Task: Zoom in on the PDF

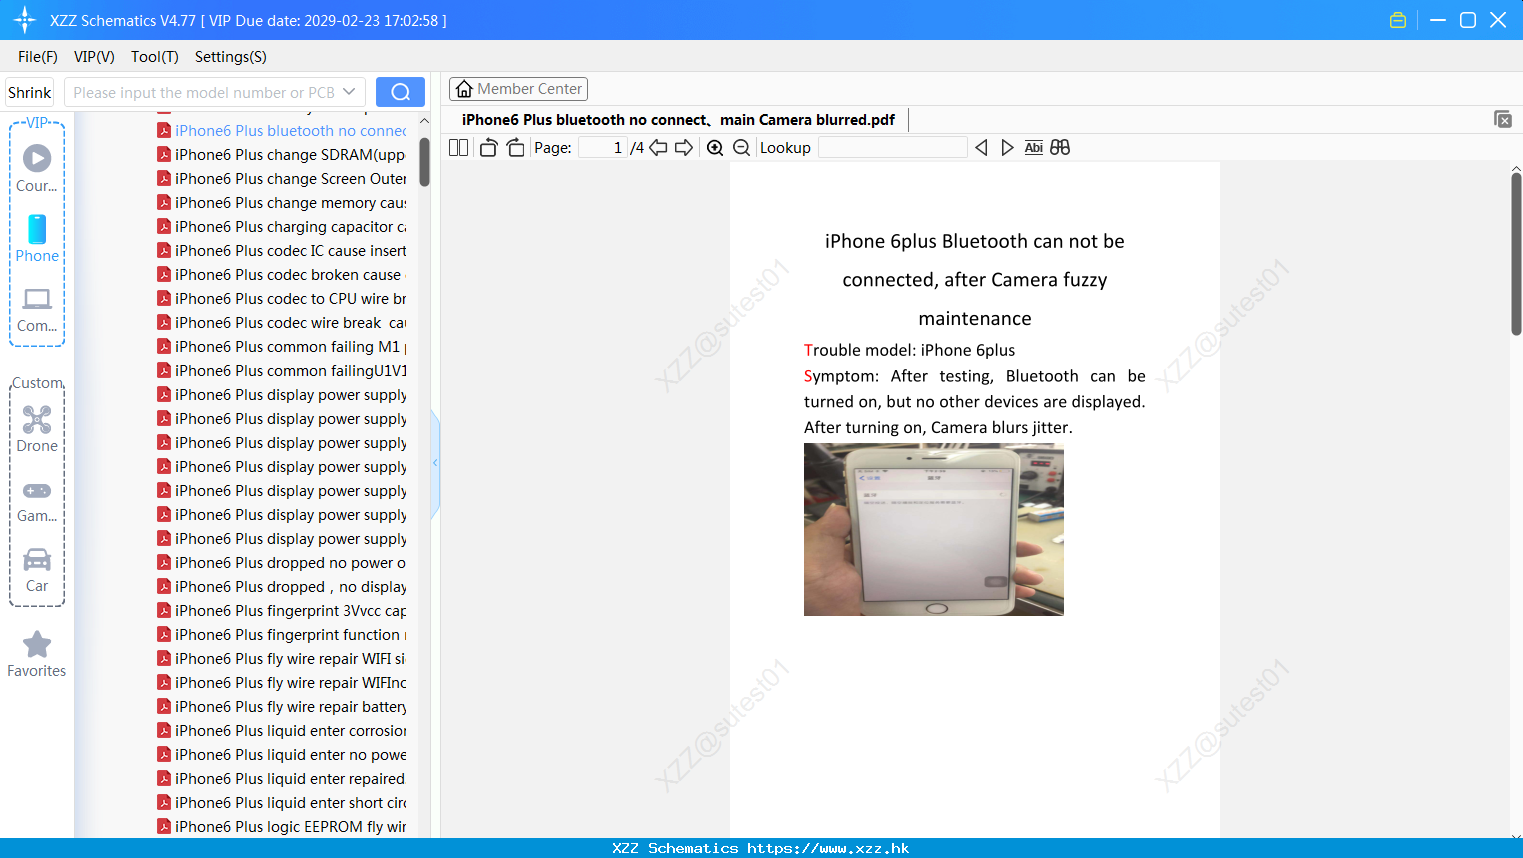Action: pyautogui.click(x=715, y=147)
